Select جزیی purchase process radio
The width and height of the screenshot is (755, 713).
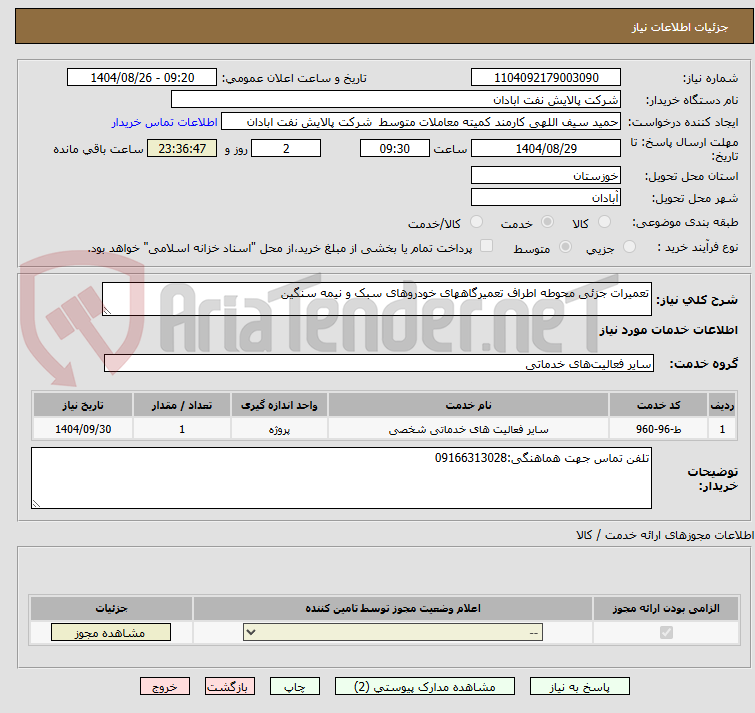click(629, 247)
